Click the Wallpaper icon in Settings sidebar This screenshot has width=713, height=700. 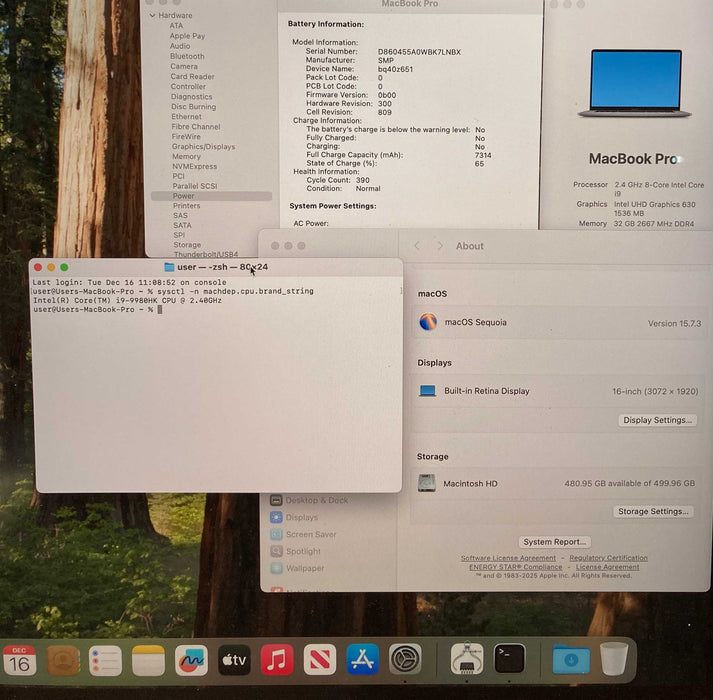click(276, 568)
